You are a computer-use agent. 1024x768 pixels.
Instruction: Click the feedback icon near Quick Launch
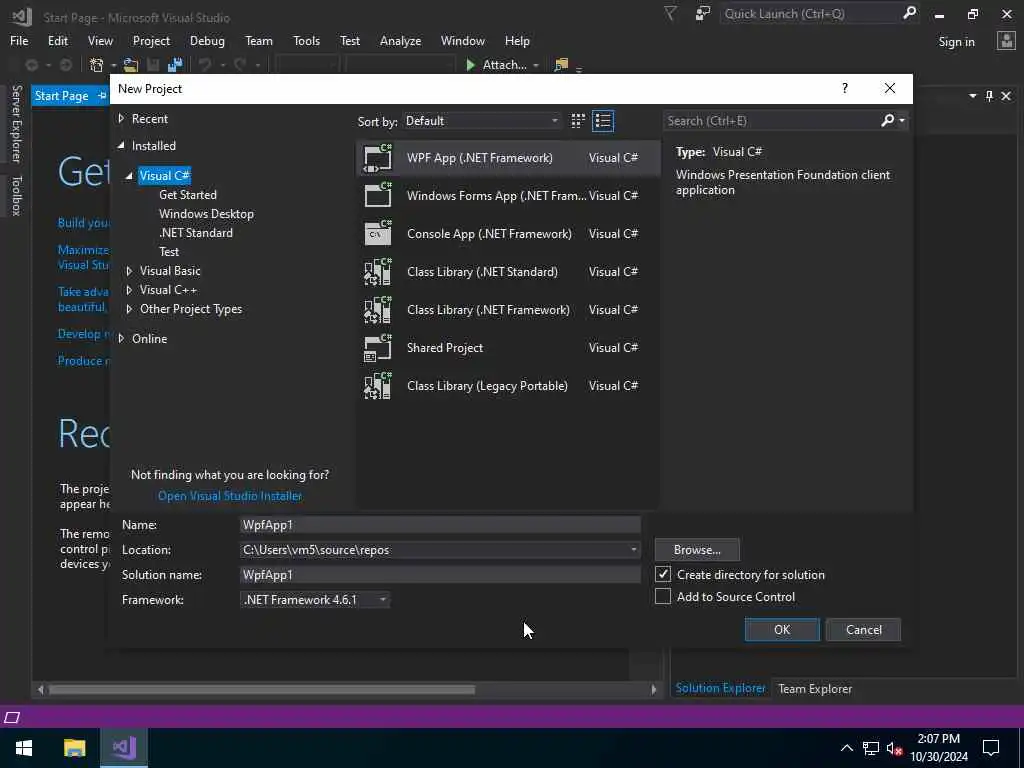click(x=703, y=14)
